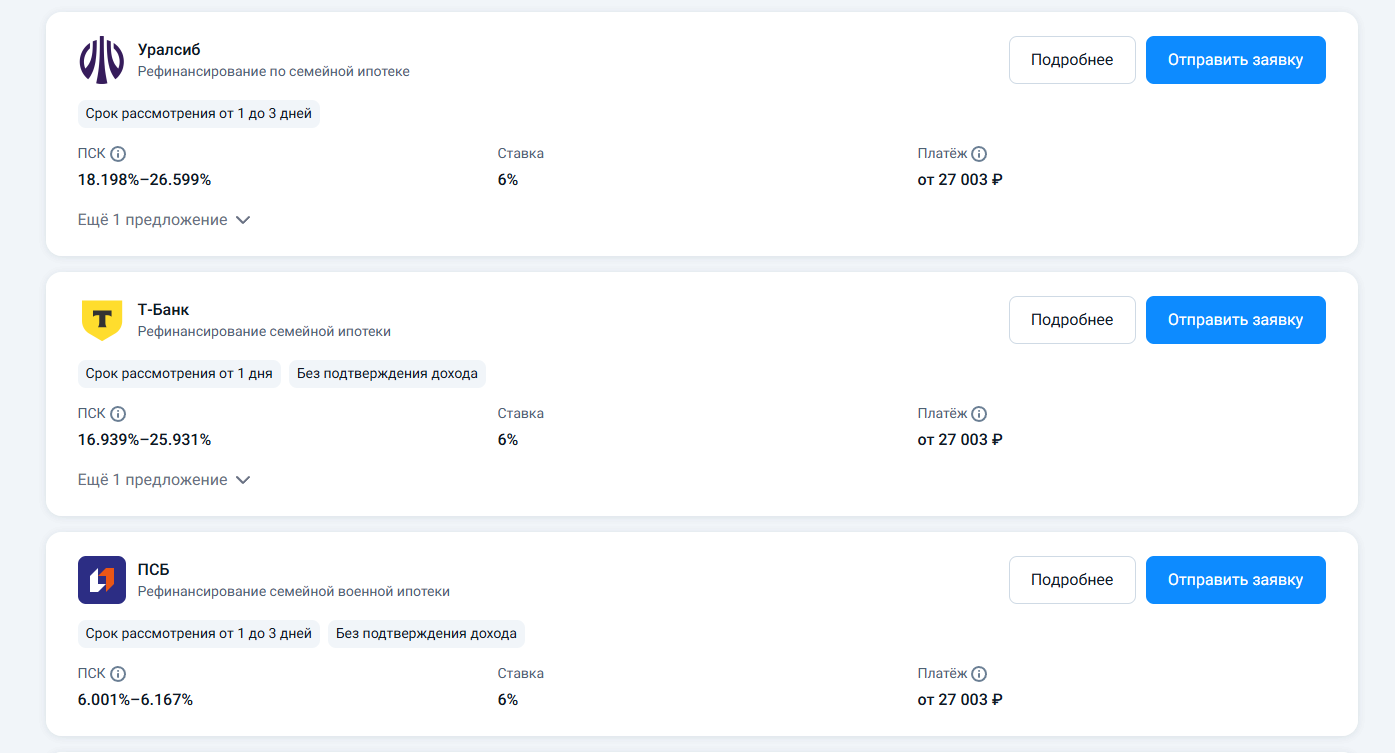Click Подробнее for the Уралсиб offer
Viewport: 1395px width, 753px height.
[1072, 60]
